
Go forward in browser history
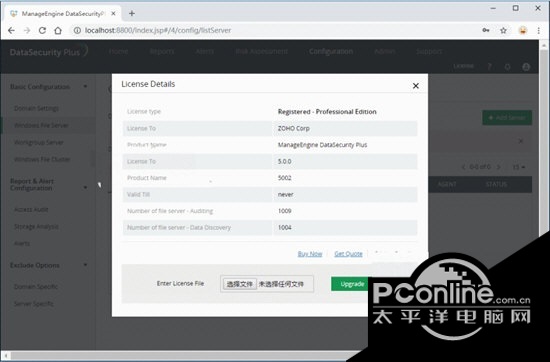[27, 31]
